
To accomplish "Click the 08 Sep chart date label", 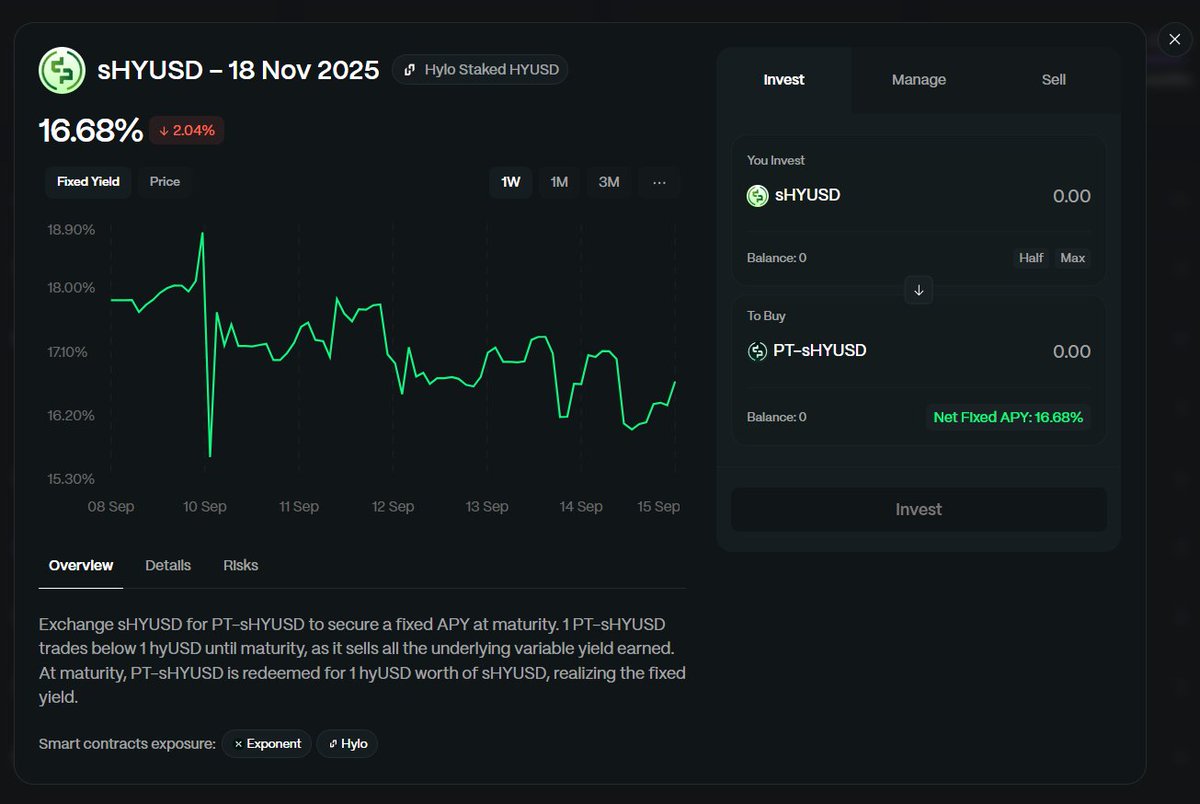I will click(x=111, y=507).
